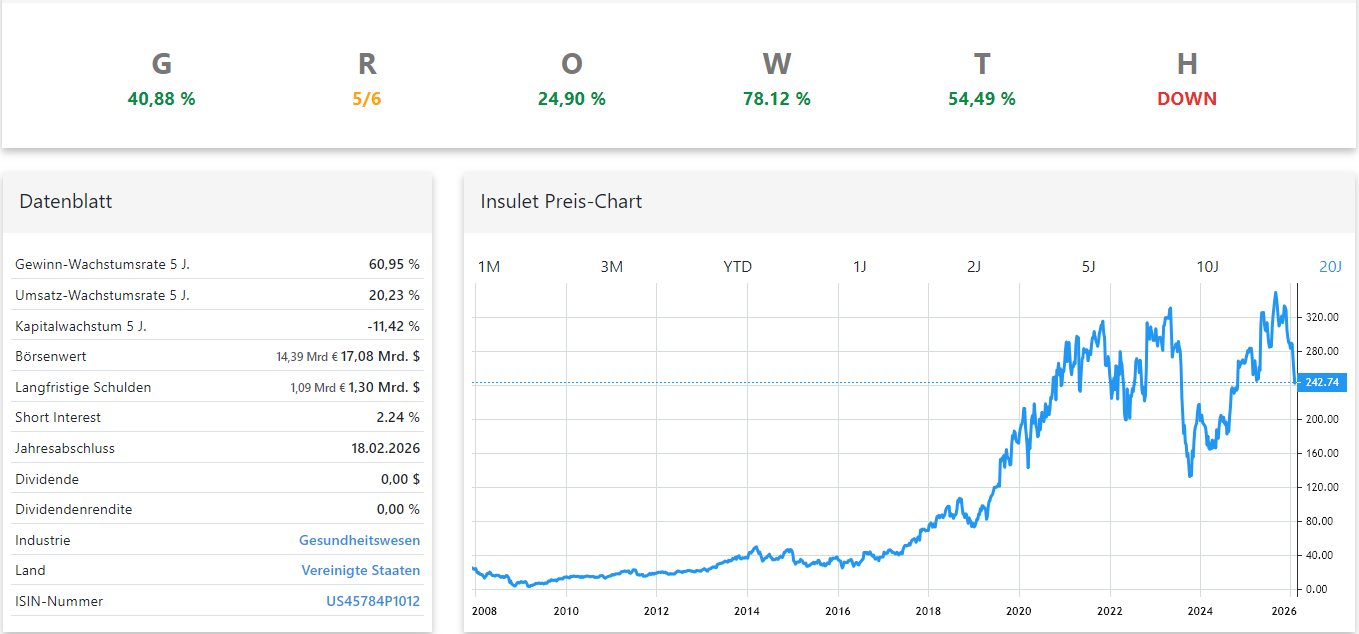
Task: Click the W score 78.12 %
Action: coord(776,99)
